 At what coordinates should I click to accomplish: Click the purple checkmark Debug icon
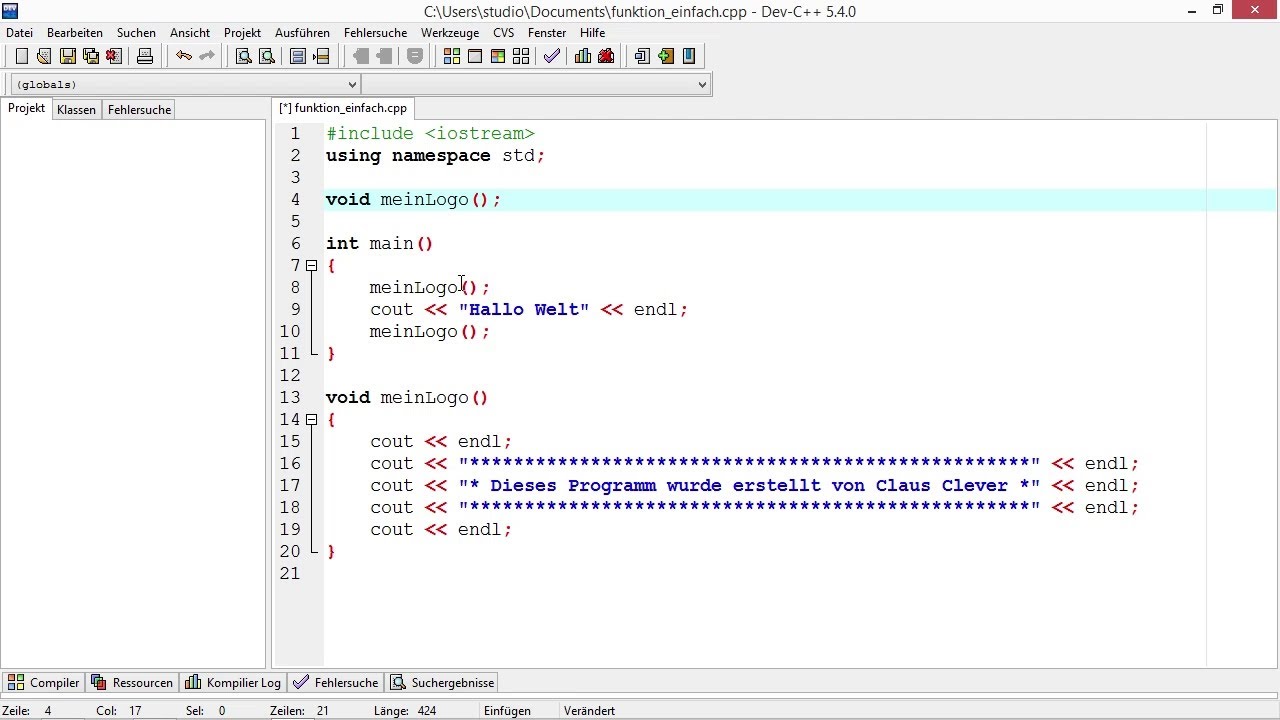tap(551, 56)
